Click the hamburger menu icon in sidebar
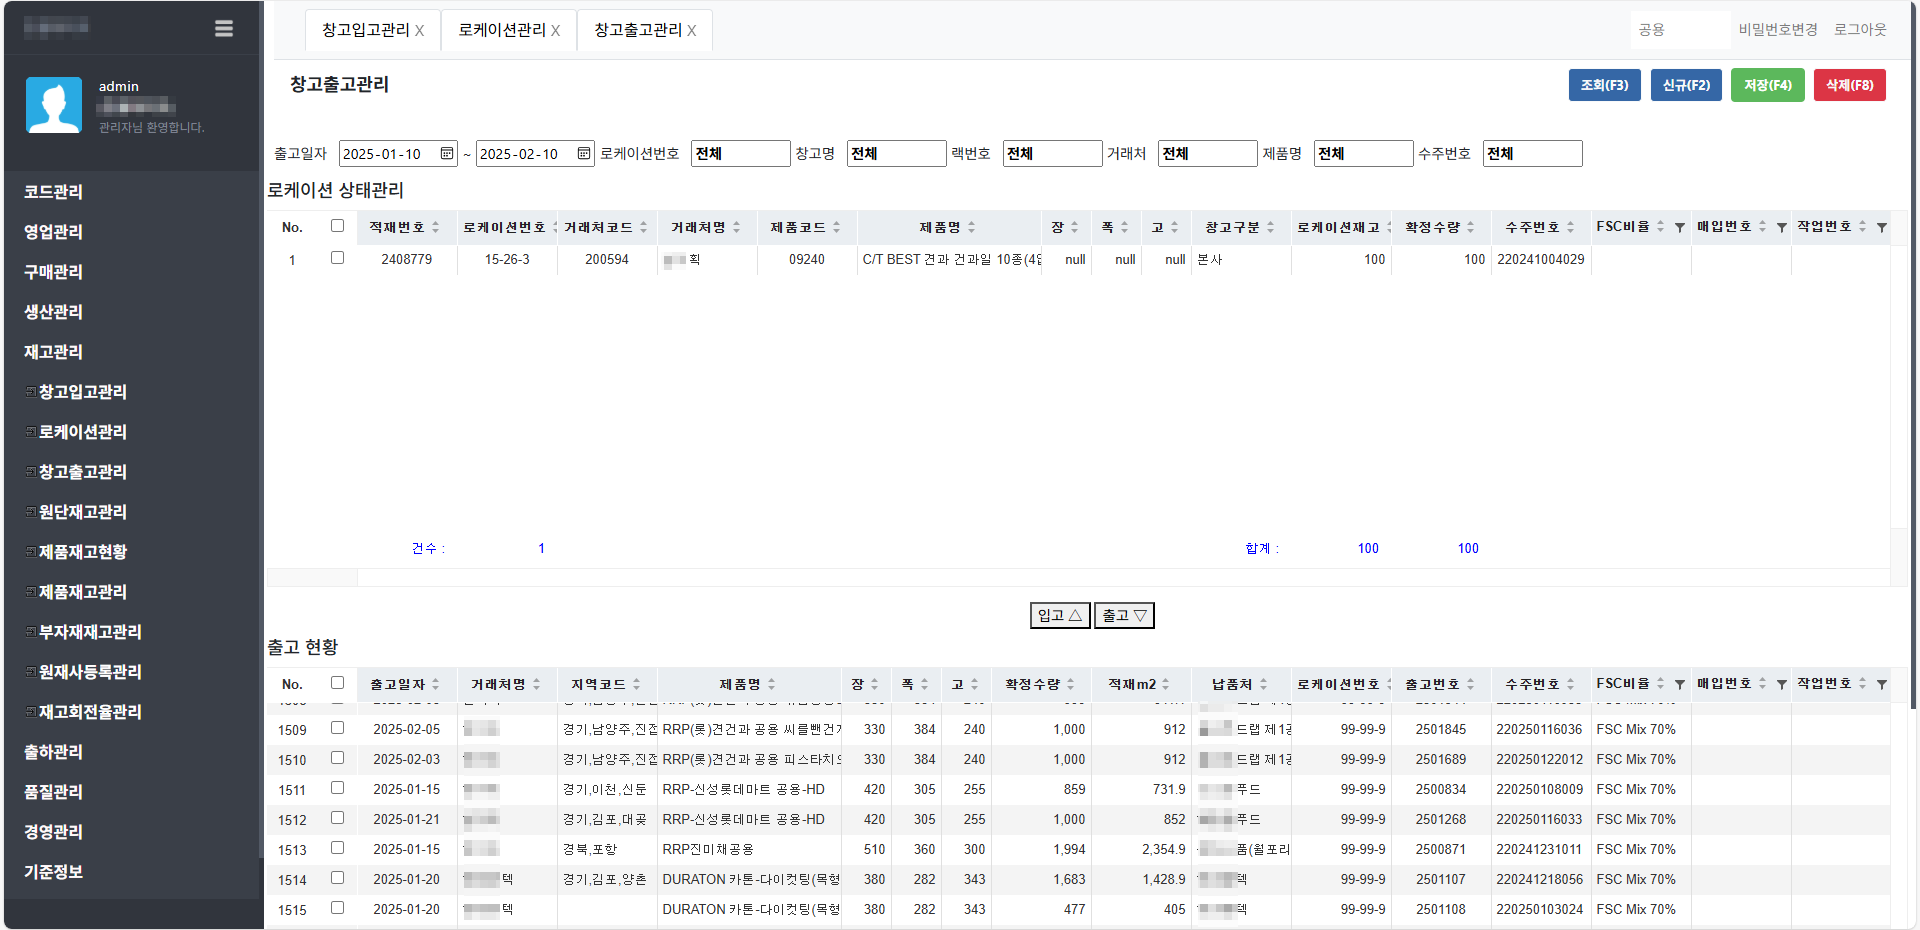Viewport: 1920px width, 930px height. click(x=224, y=29)
